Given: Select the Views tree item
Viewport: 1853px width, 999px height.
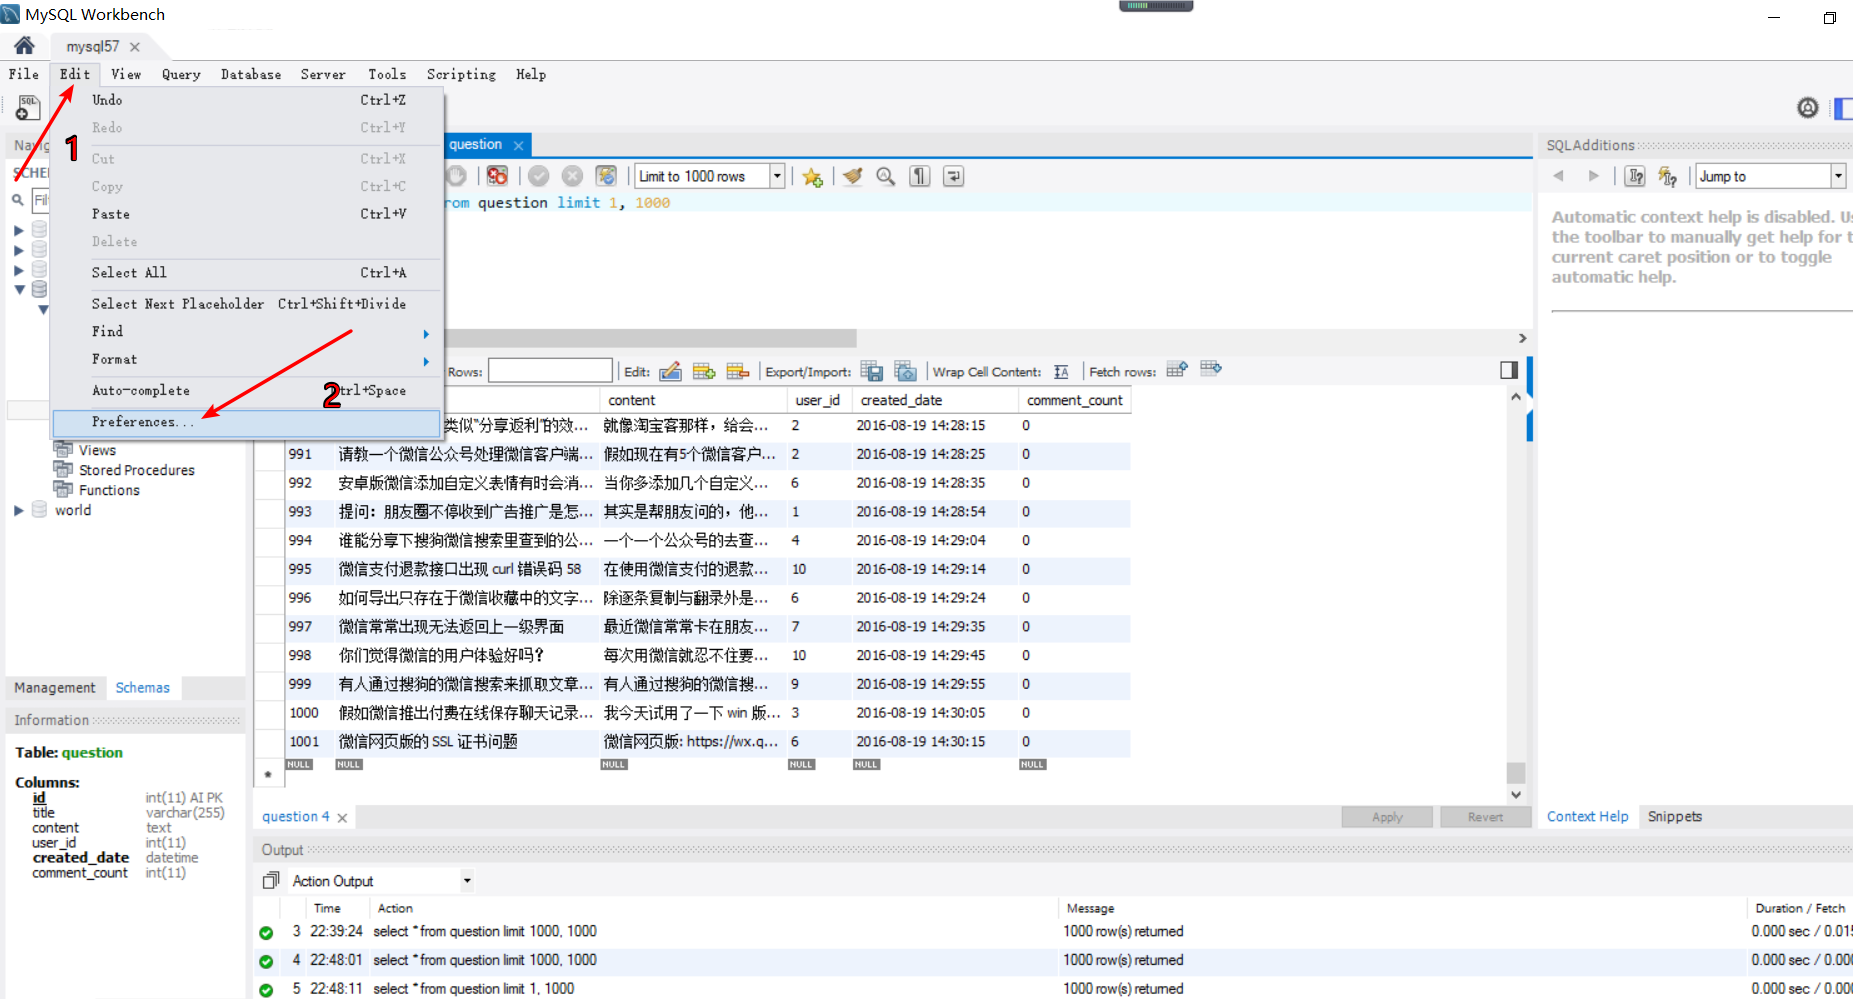Looking at the screenshot, I should (97, 450).
